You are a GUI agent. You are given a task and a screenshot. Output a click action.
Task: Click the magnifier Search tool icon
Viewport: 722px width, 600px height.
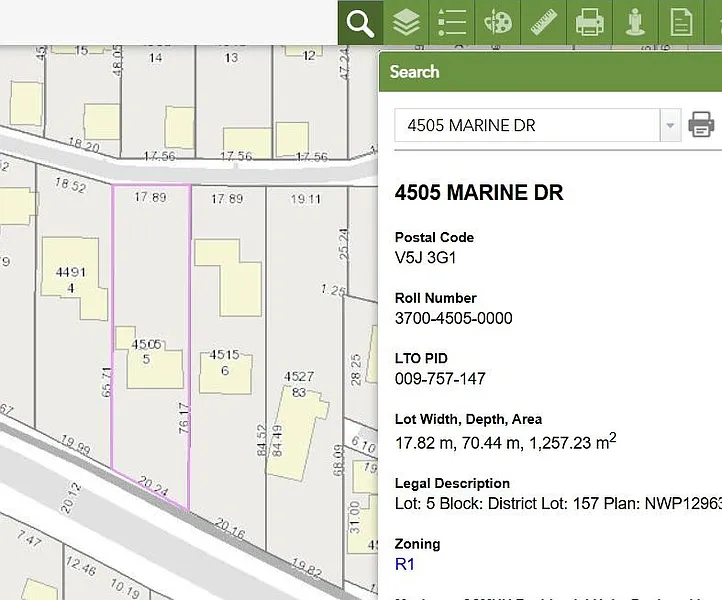(x=360, y=22)
